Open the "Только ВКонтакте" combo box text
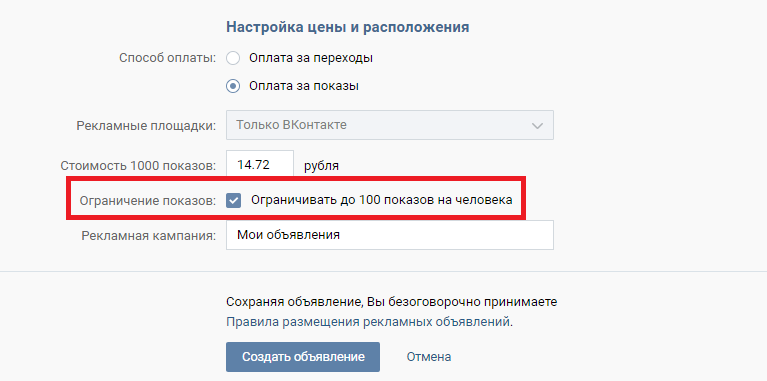Screen dimensions: 767x381 [292, 125]
